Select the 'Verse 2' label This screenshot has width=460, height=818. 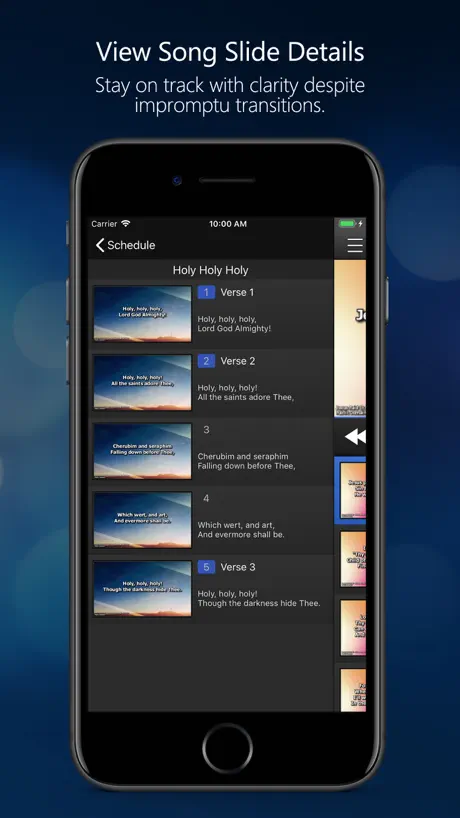tap(237, 361)
